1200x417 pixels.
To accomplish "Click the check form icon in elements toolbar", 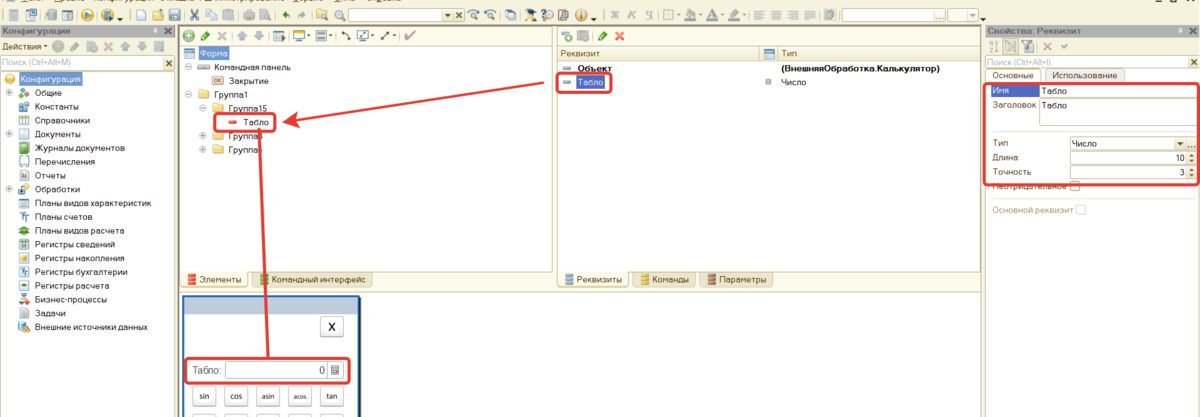I will click(x=410, y=36).
